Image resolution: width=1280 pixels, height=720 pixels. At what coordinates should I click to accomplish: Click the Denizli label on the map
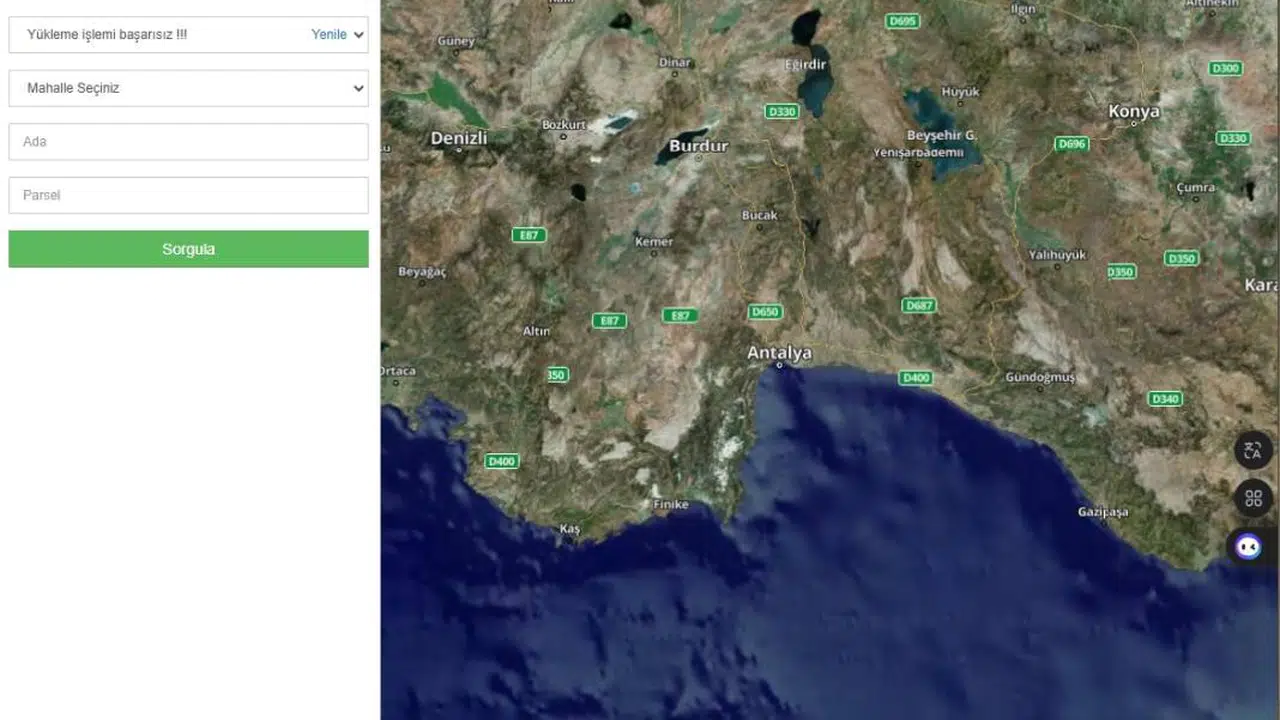458,138
